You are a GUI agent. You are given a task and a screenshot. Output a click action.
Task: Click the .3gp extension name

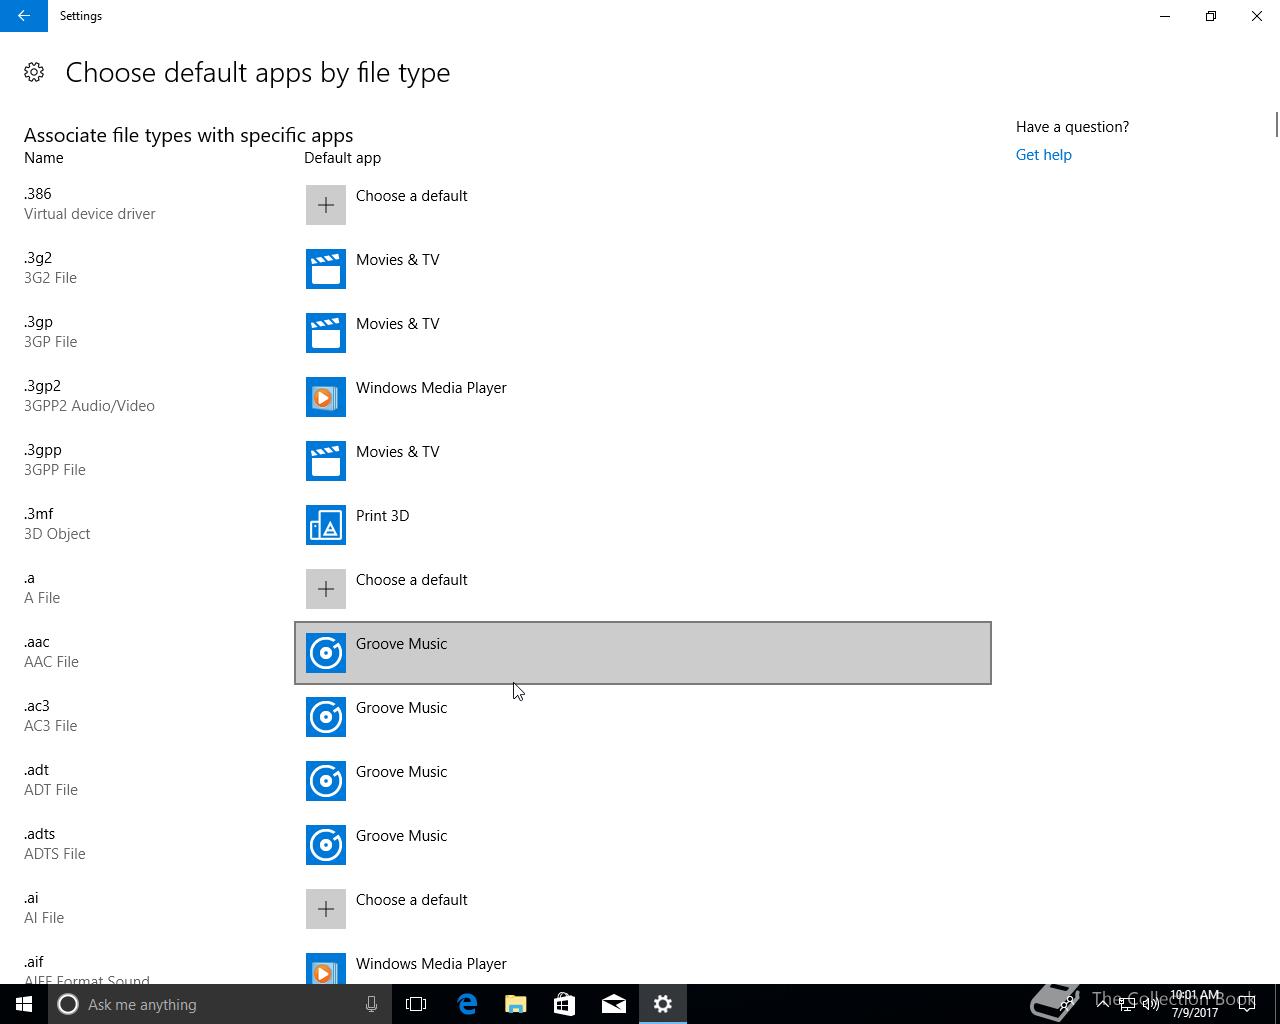pyautogui.click(x=38, y=322)
